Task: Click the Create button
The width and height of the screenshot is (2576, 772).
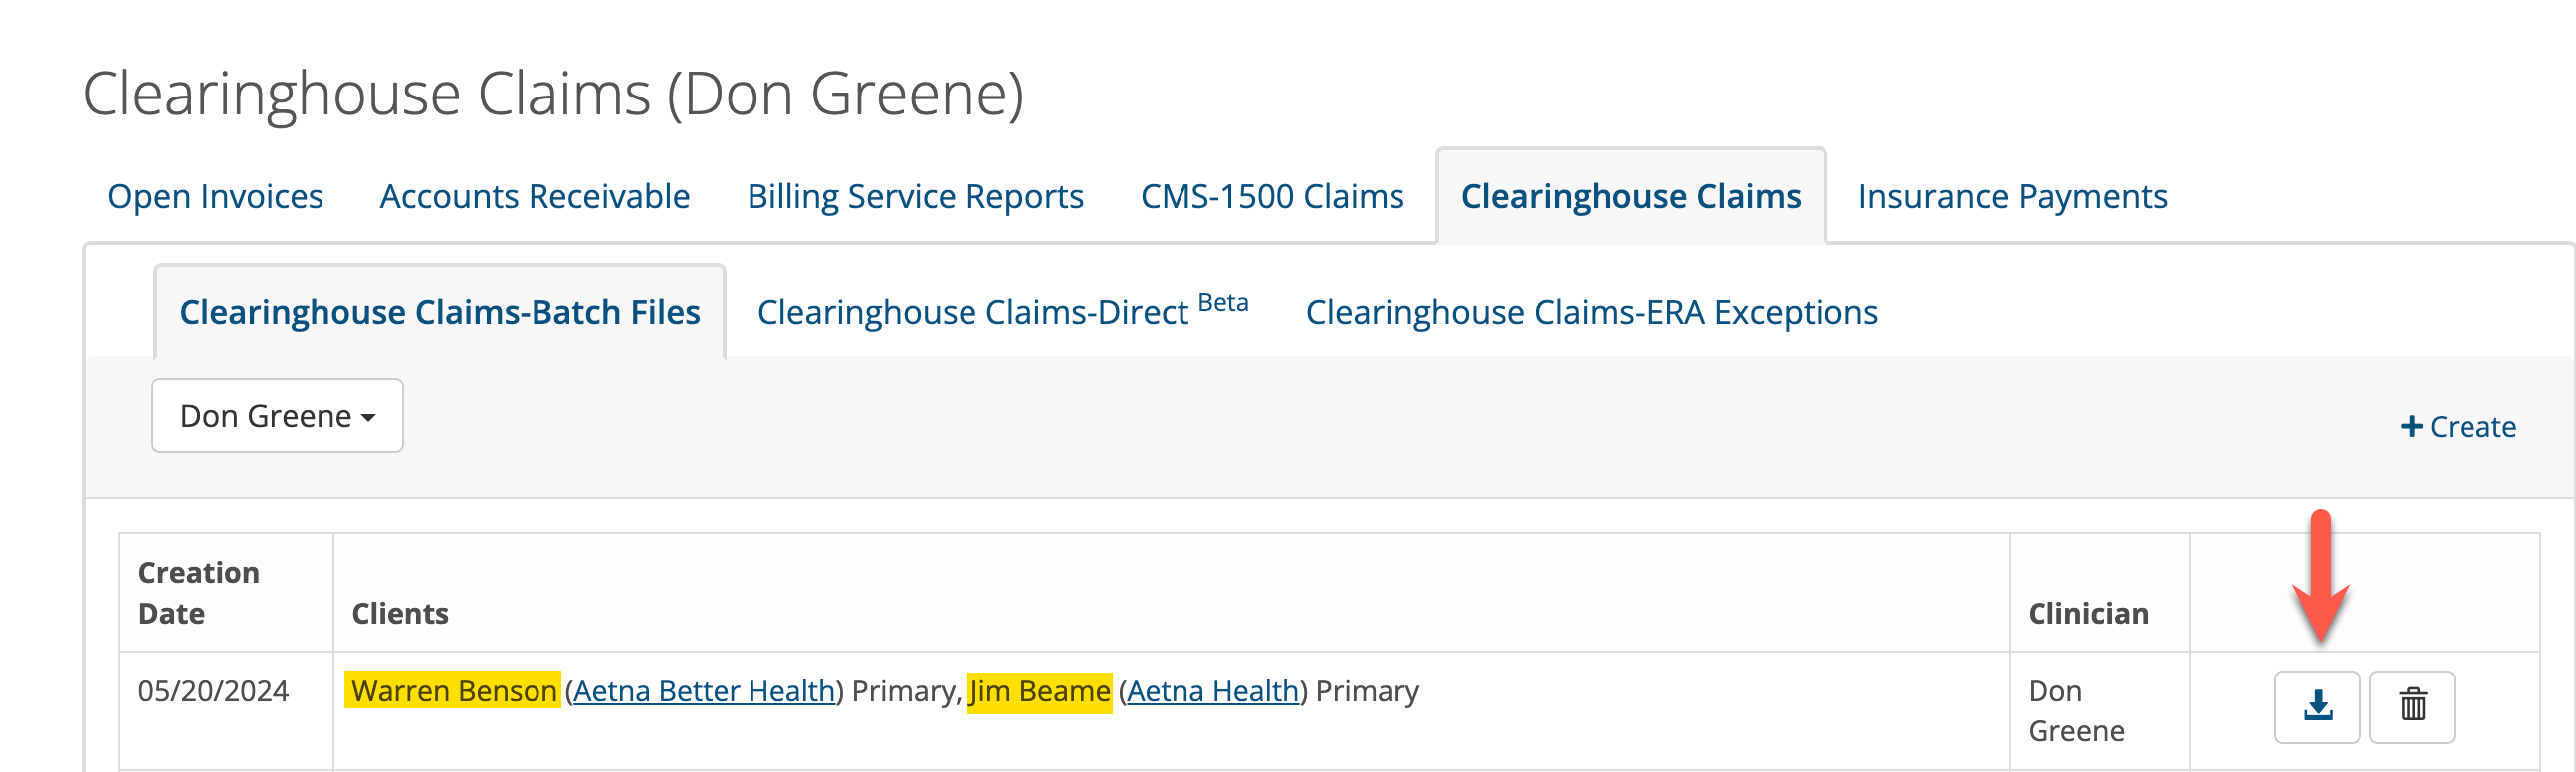Action: (x=2458, y=427)
